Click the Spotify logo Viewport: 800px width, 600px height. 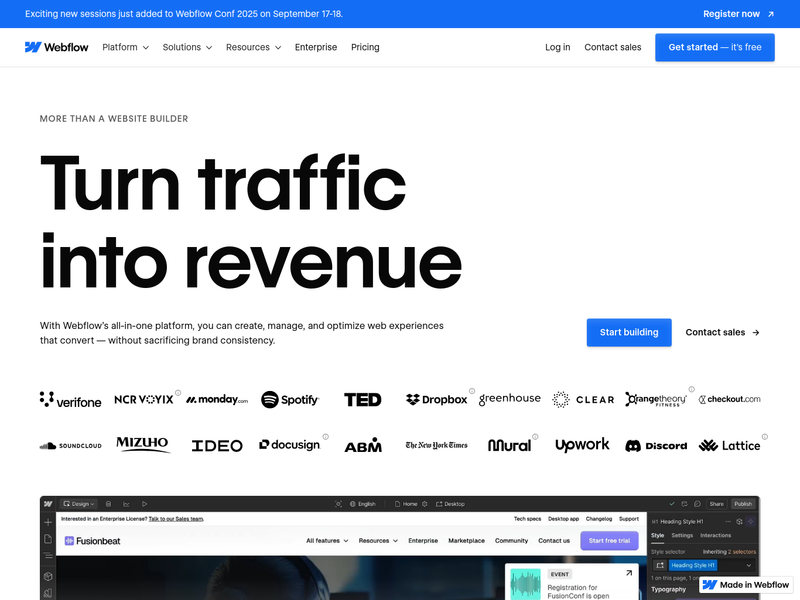[290, 399]
